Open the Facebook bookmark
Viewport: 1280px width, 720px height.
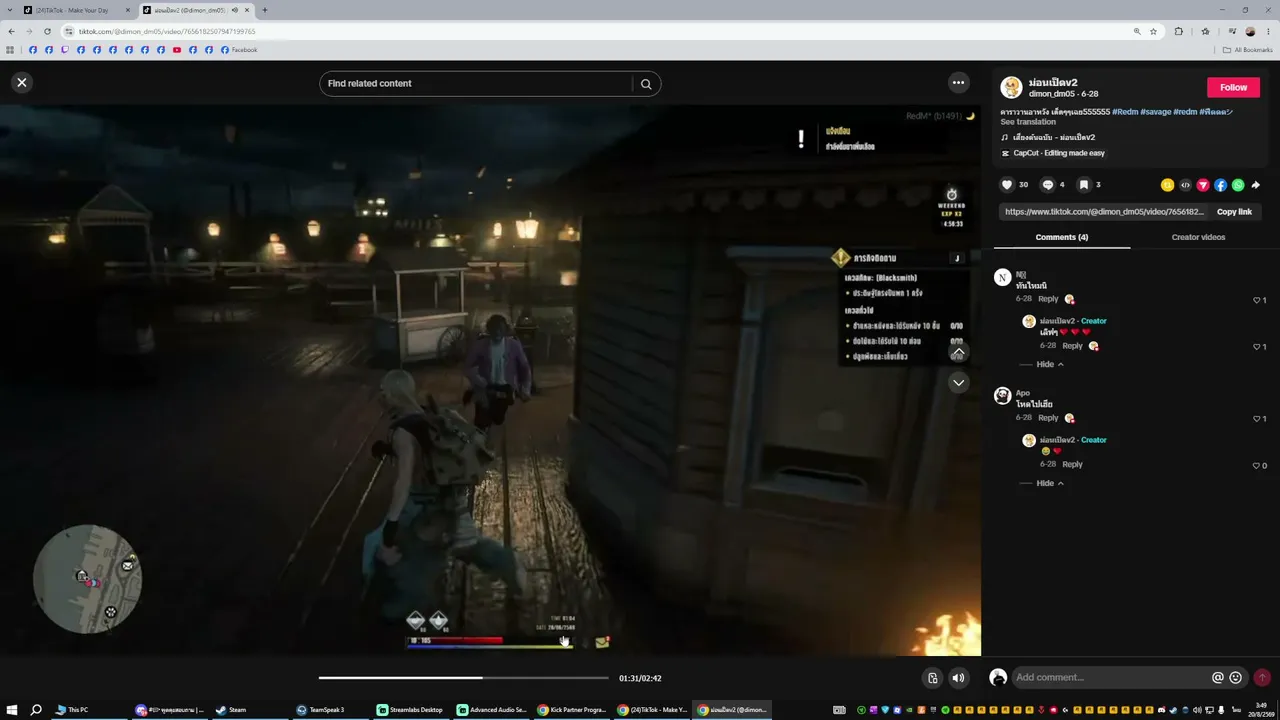pyautogui.click(x=239, y=50)
